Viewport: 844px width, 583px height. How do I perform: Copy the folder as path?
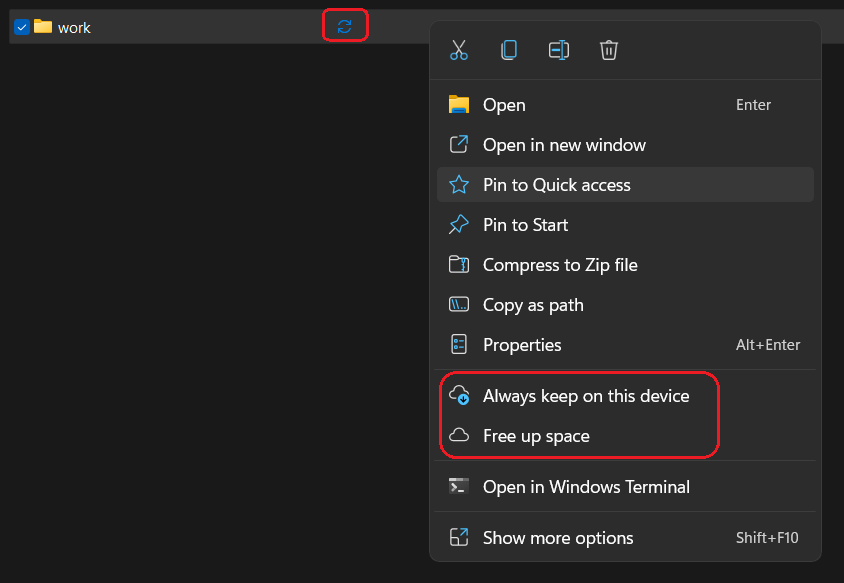pyautogui.click(x=533, y=304)
